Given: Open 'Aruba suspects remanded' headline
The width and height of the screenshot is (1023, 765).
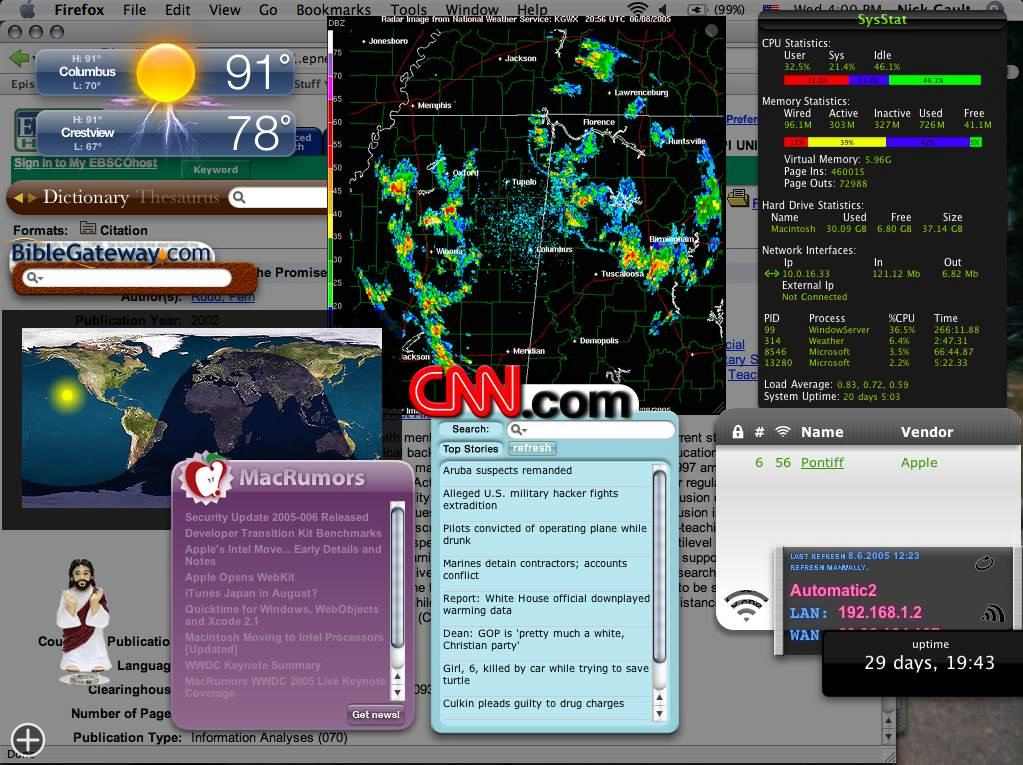Looking at the screenshot, I should point(507,470).
